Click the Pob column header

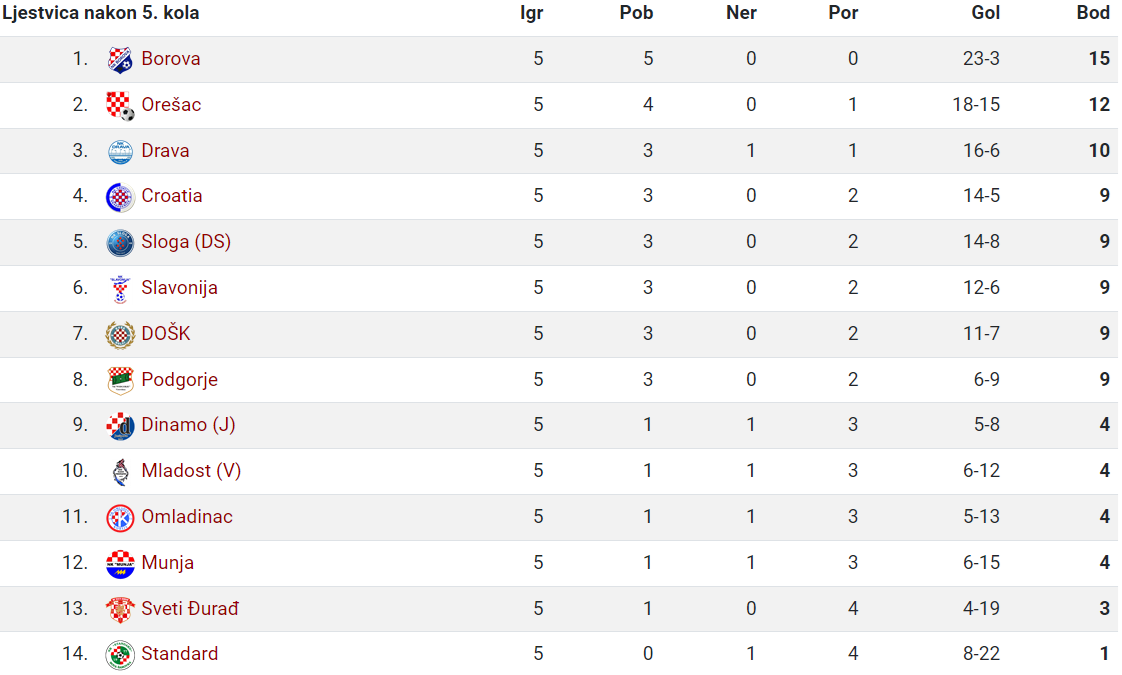pyautogui.click(x=636, y=13)
